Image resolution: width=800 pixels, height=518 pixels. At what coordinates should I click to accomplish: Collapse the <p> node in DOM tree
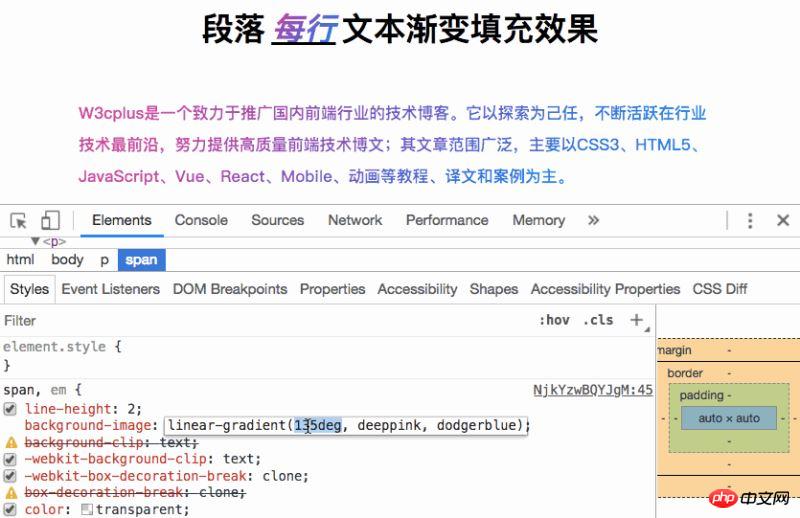(35, 241)
